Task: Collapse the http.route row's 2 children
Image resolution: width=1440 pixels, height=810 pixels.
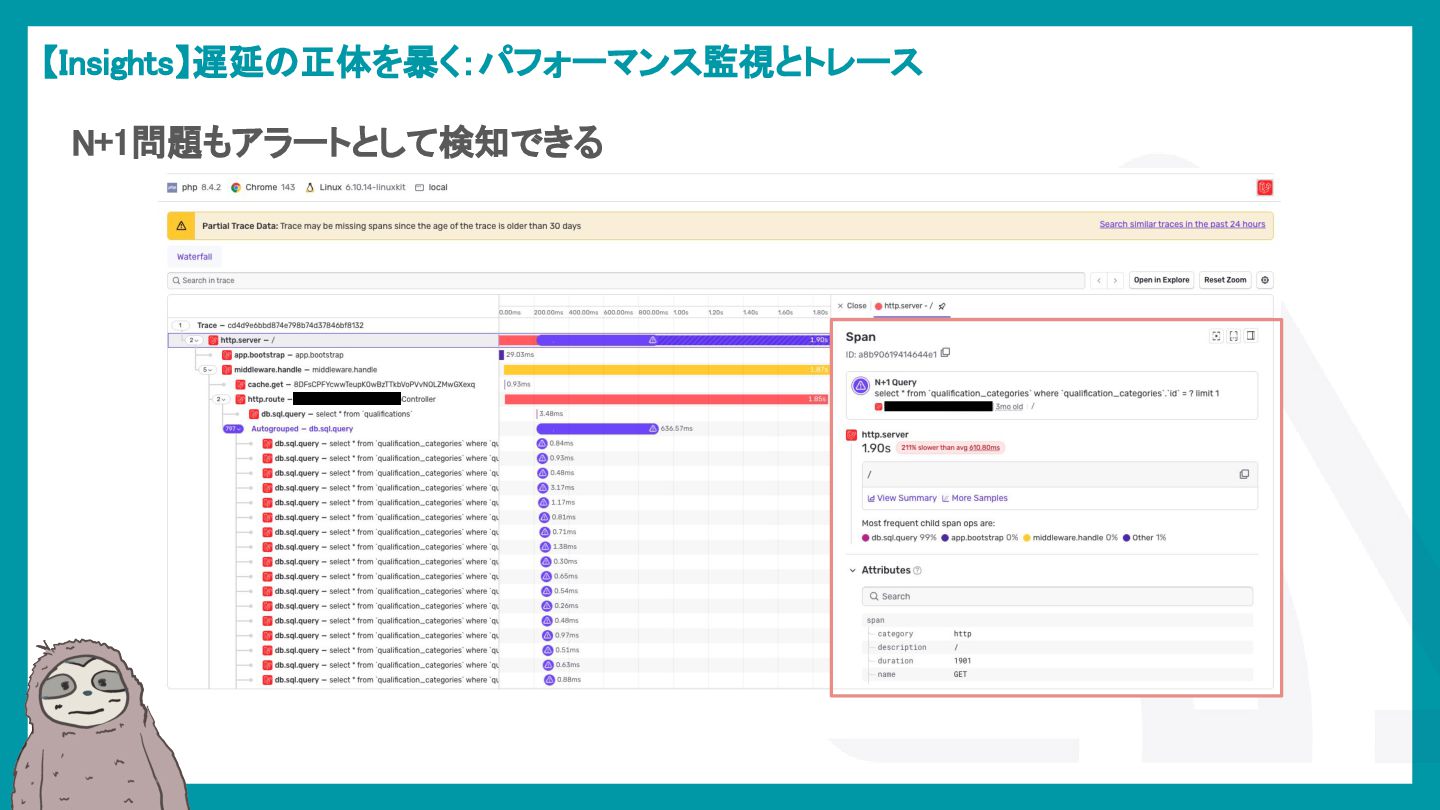Action: (x=221, y=399)
